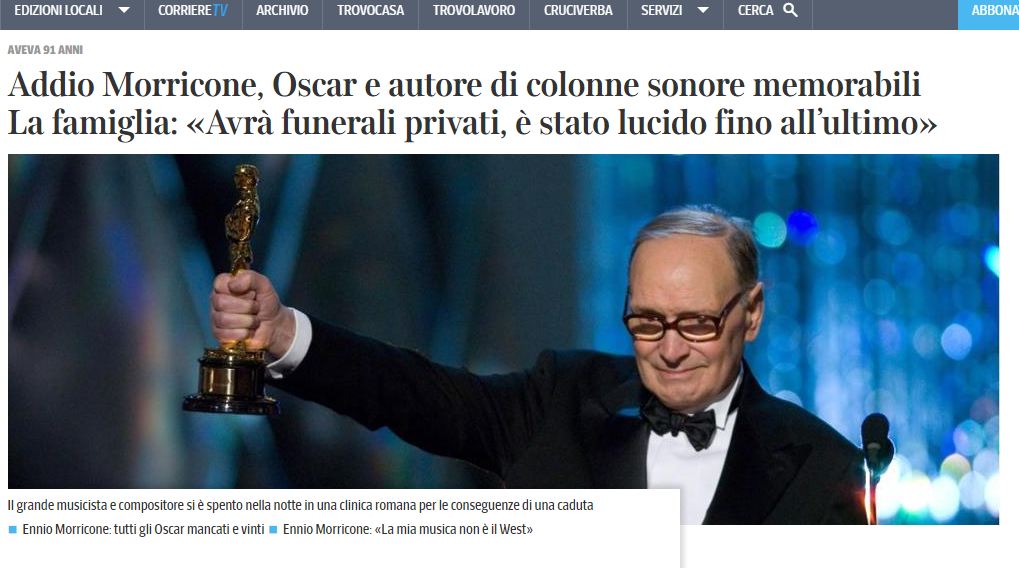The image size is (1019, 568).
Task: Open the Corriere TV section
Action: tap(193, 10)
